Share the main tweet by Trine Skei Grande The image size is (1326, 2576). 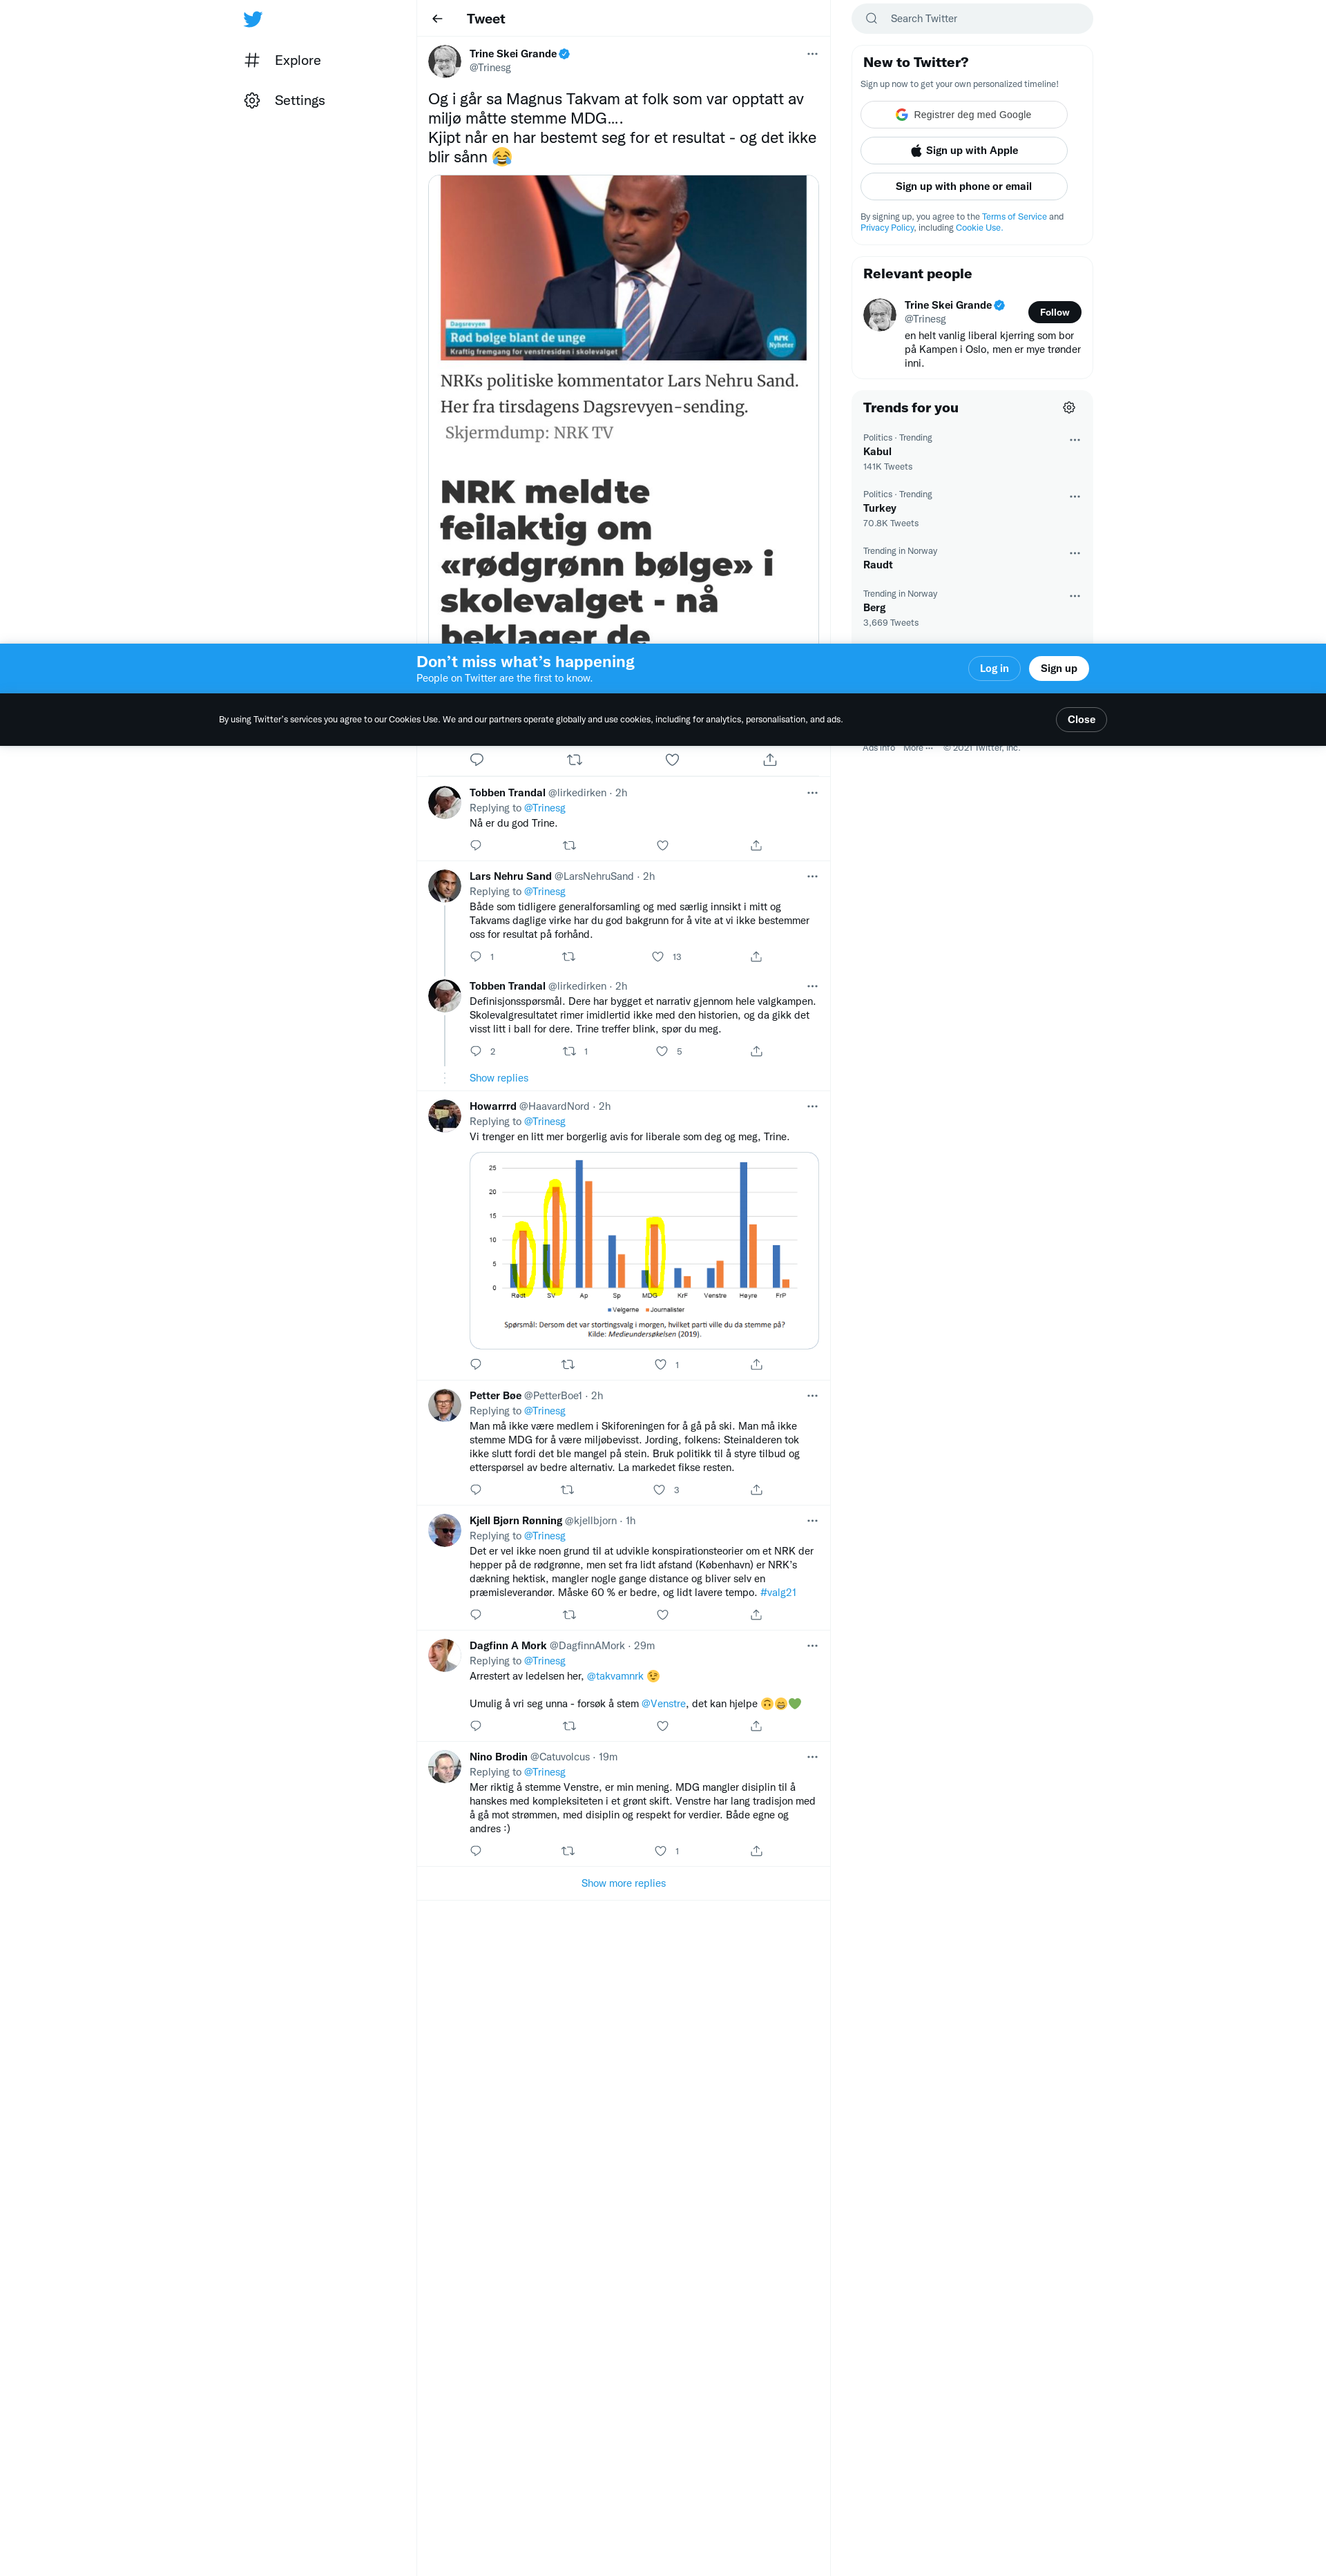click(770, 760)
